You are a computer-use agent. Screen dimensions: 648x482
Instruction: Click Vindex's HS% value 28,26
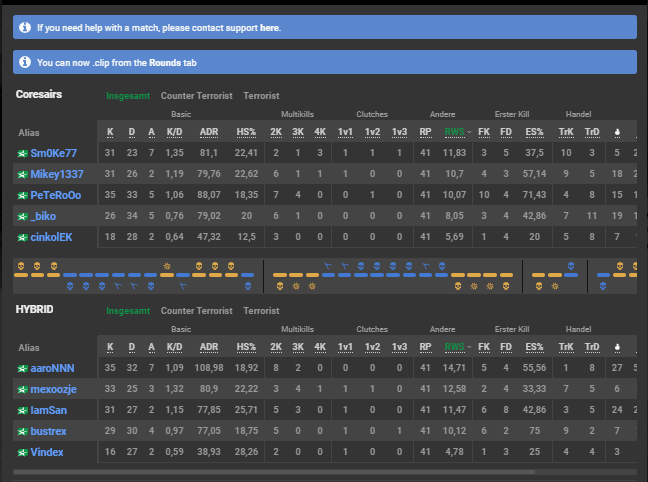[246, 452]
